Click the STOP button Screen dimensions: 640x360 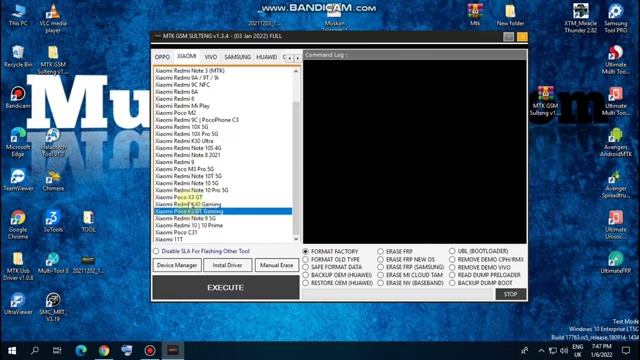click(510, 294)
